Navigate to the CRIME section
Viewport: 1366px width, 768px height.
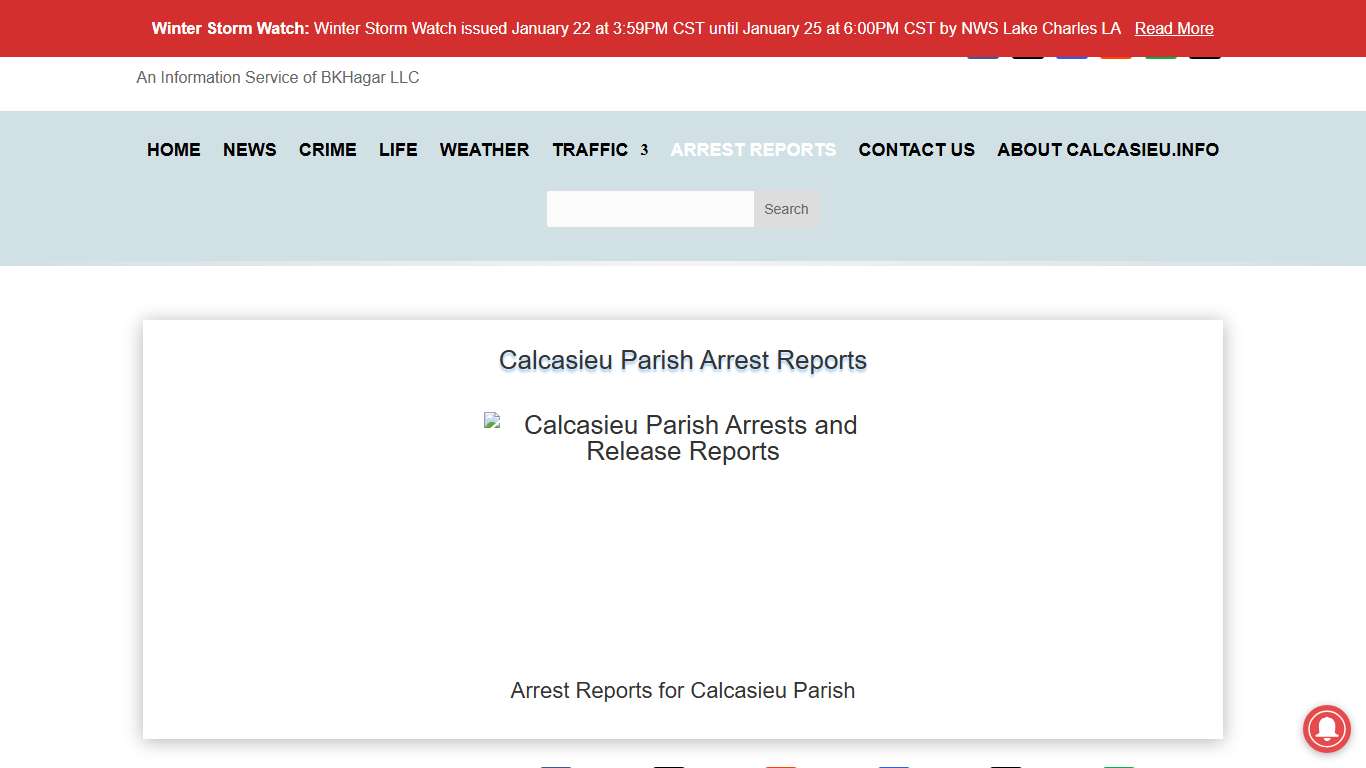point(327,150)
